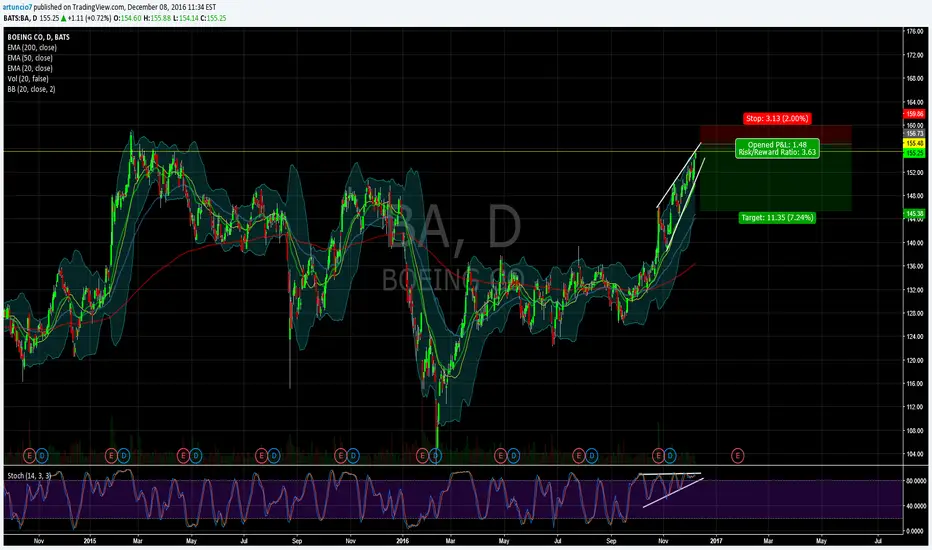Open dividend marker D near May 2016
The image size is (932, 550).
coord(513,456)
